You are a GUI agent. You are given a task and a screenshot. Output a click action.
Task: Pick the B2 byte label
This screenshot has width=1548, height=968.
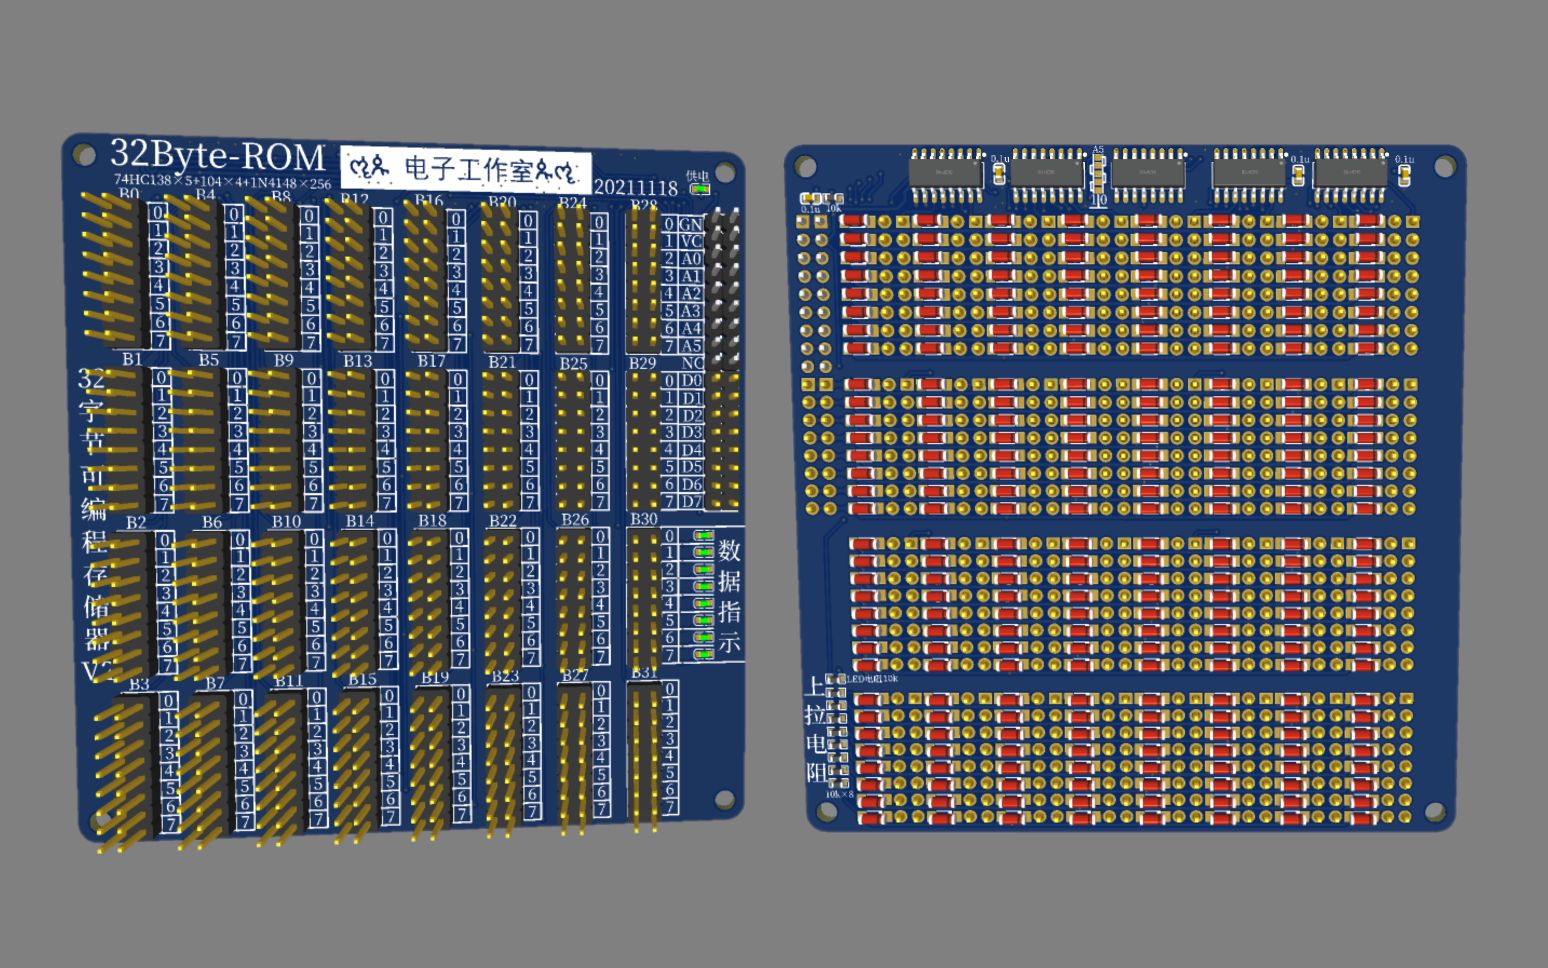coord(136,522)
